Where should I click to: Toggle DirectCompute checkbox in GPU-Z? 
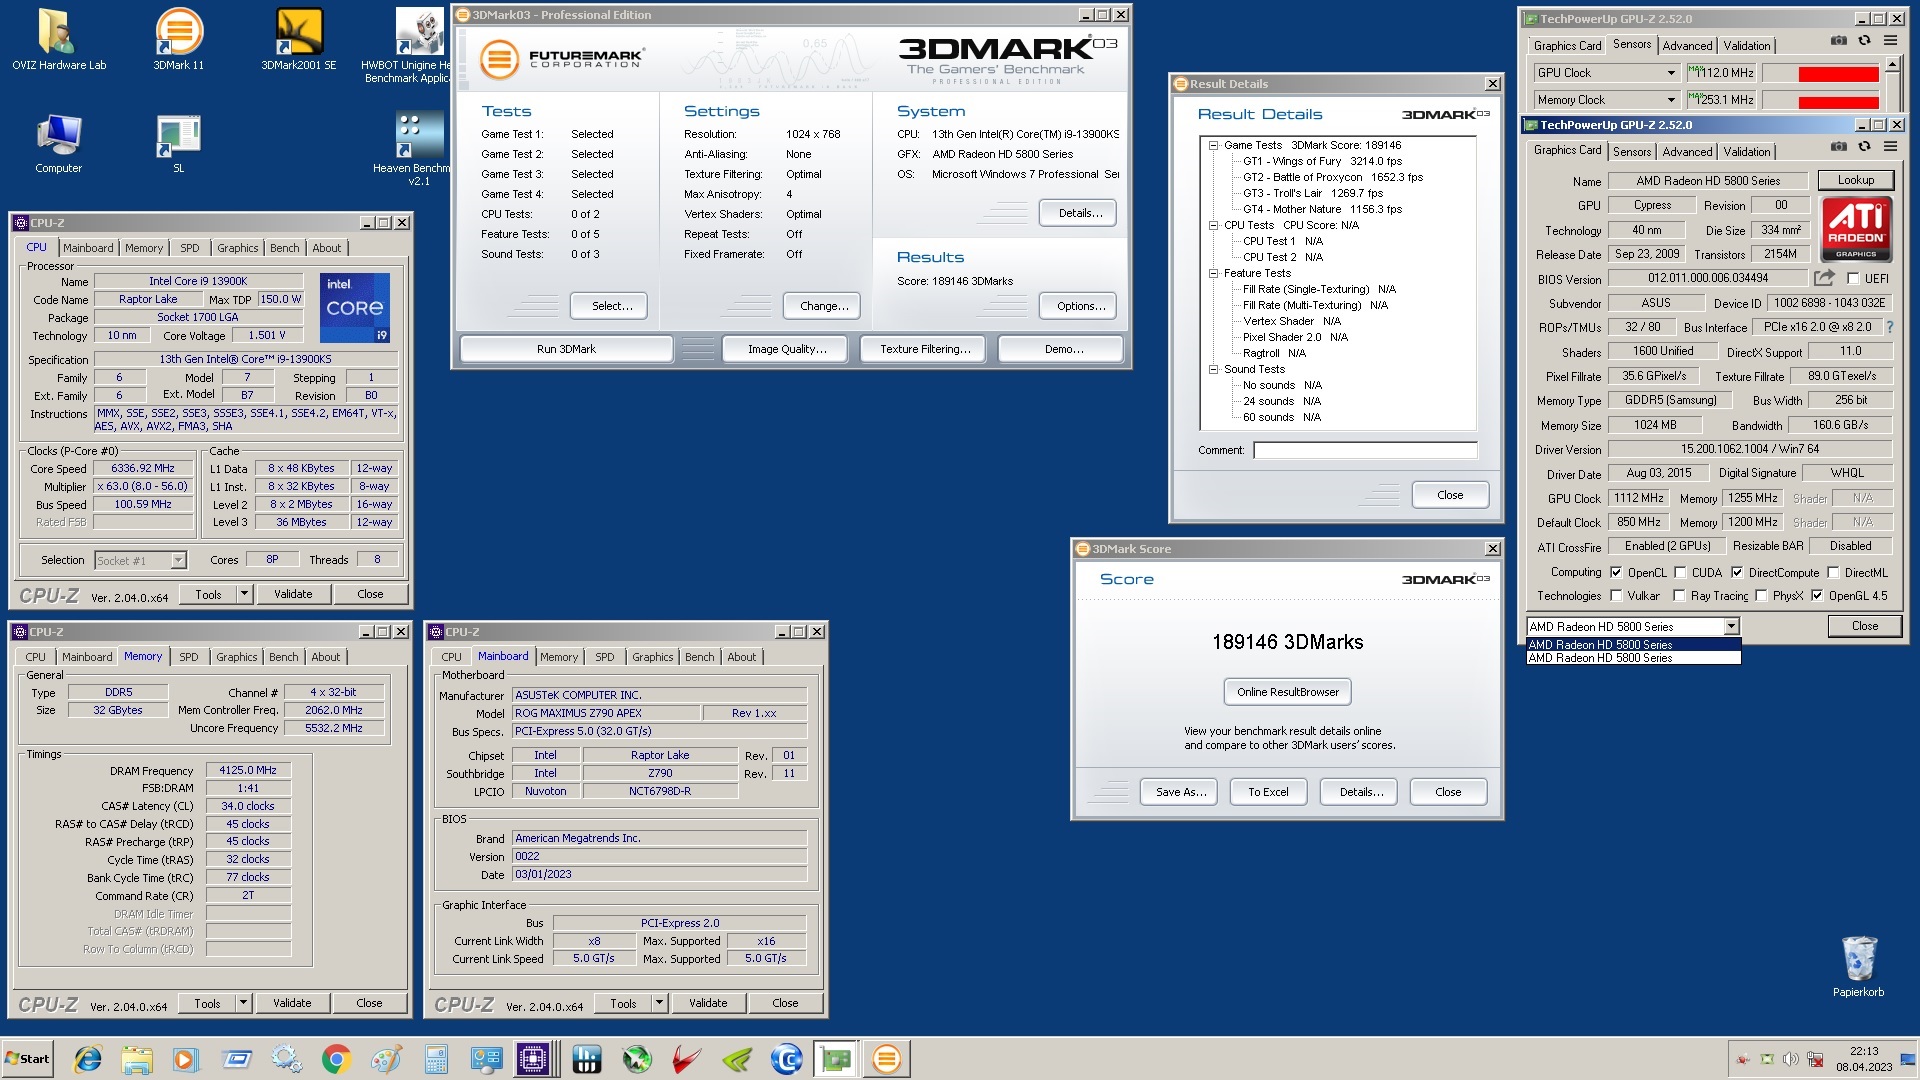(1737, 573)
